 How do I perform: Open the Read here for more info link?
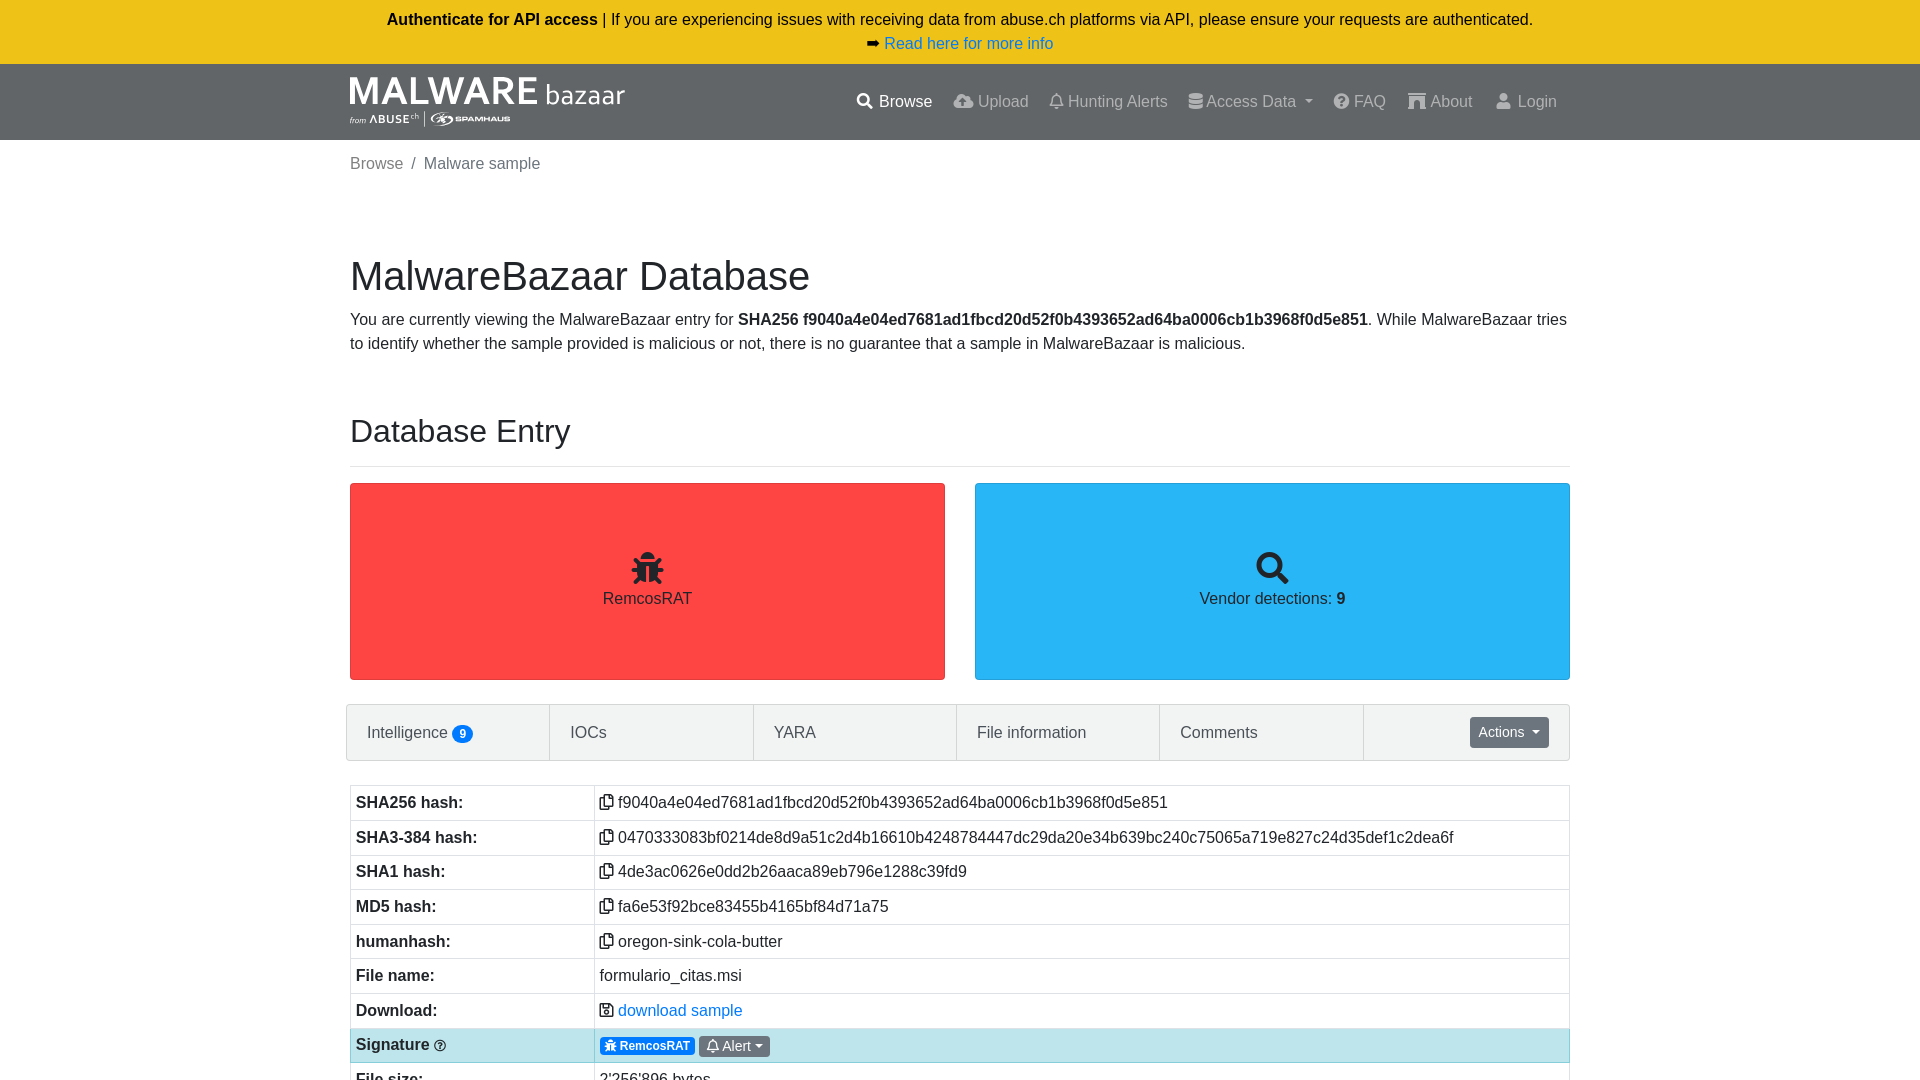point(968,43)
